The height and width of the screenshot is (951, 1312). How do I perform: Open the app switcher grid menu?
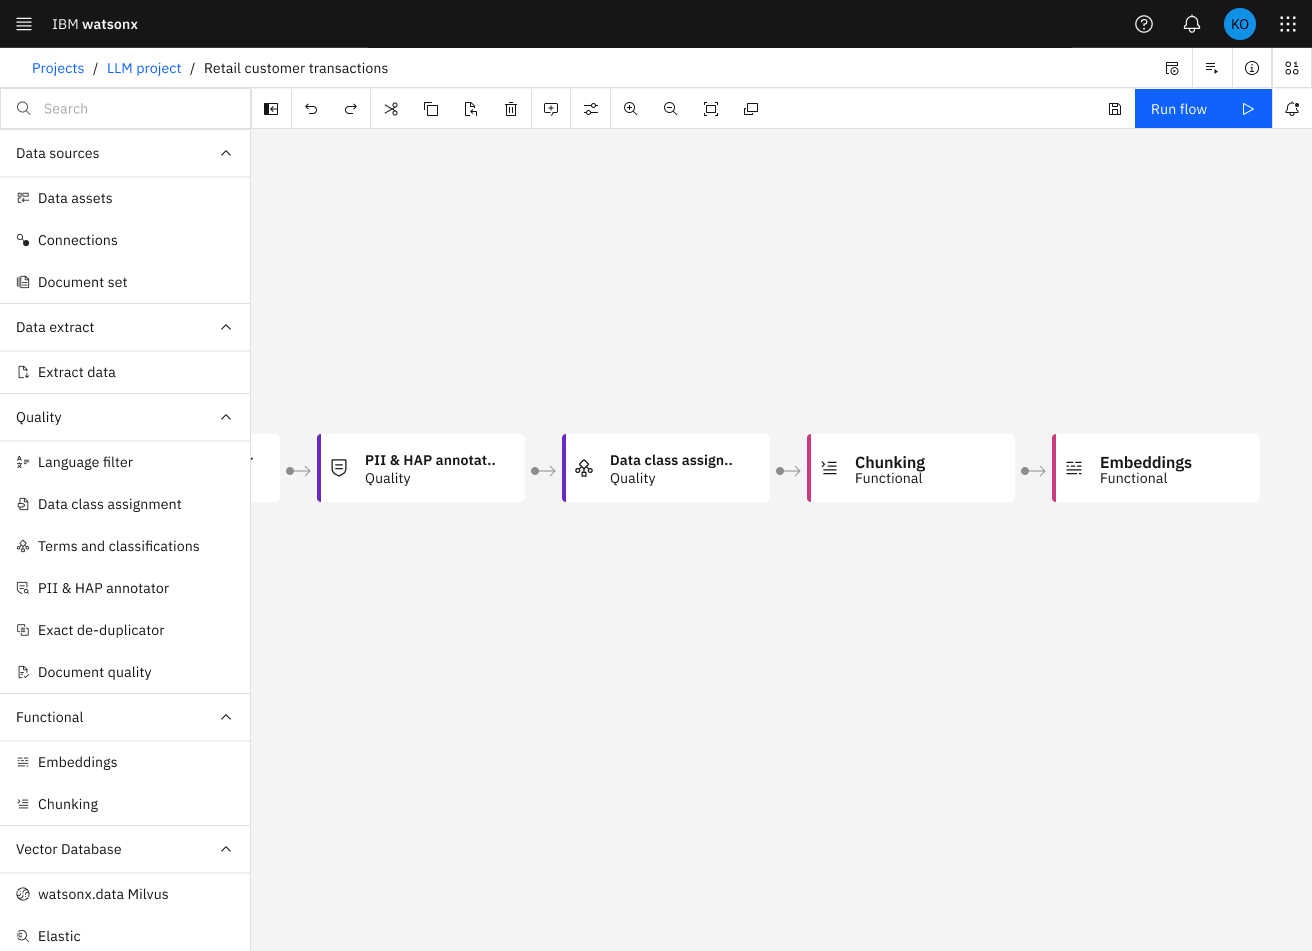point(1288,24)
